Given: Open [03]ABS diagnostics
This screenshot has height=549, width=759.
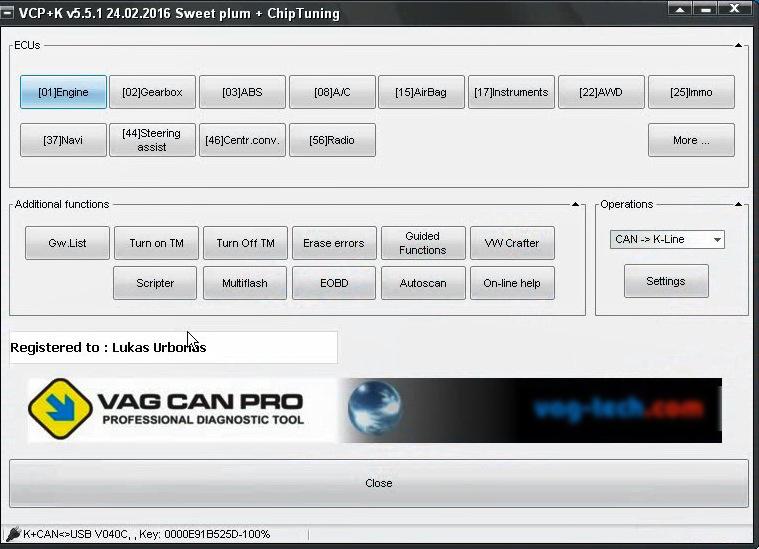Looking at the screenshot, I should 242,92.
